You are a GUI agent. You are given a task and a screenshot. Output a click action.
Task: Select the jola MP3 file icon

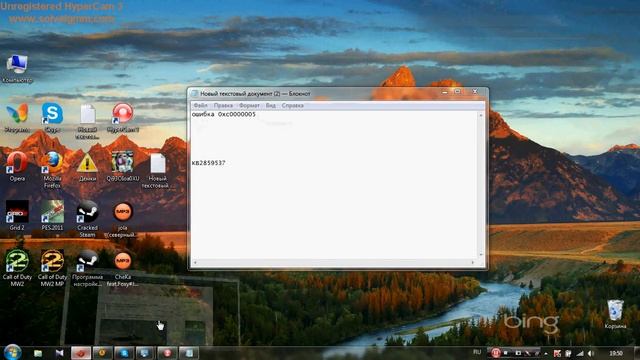tap(122, 219)
